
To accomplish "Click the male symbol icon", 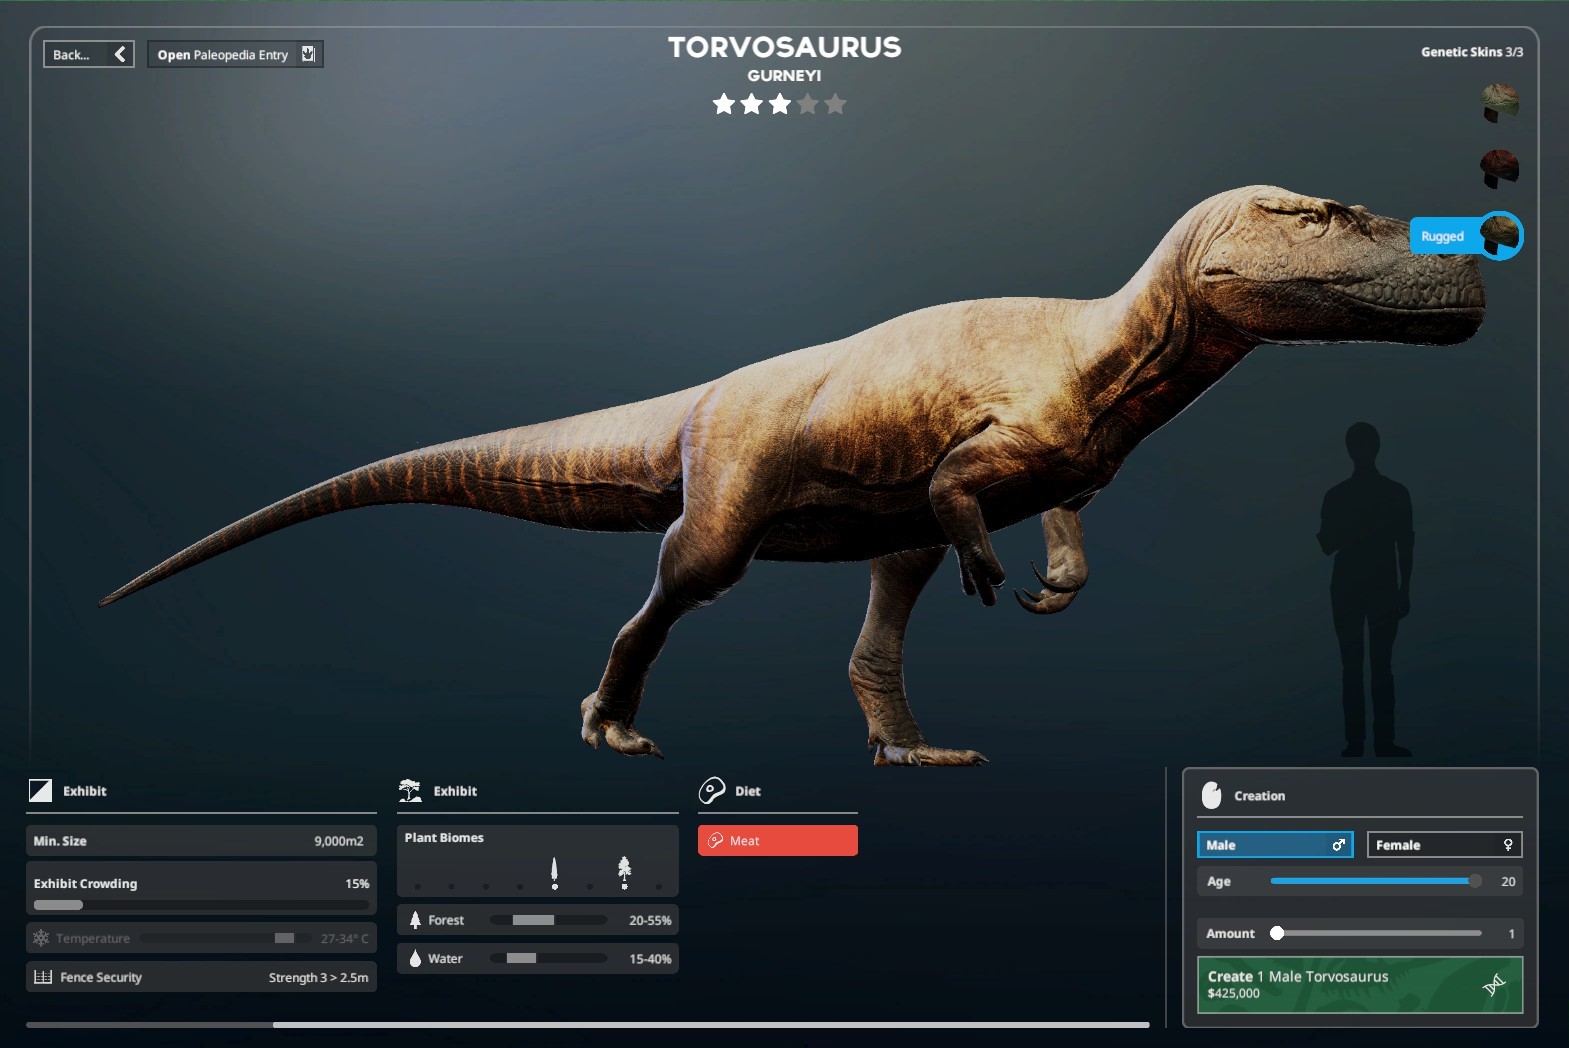I will click(1339, 845).
